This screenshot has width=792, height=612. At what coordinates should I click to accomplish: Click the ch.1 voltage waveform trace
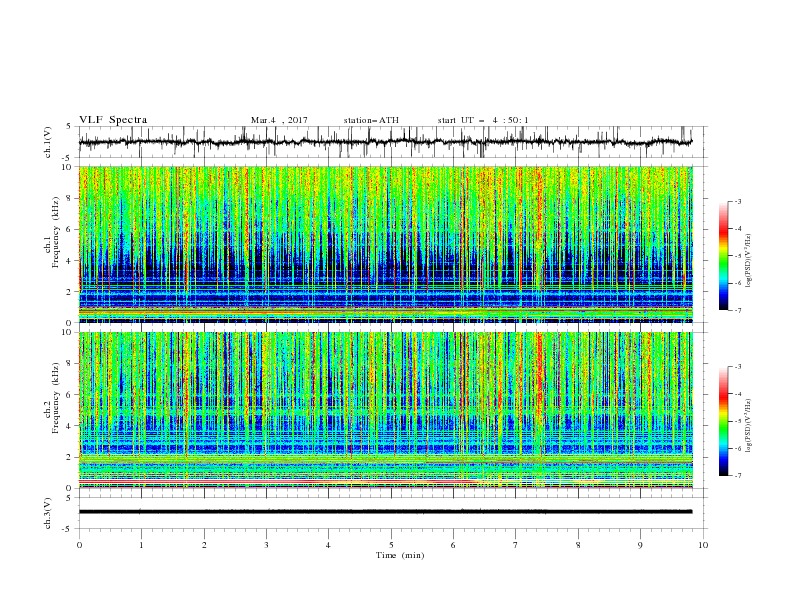tap(385, 142)
